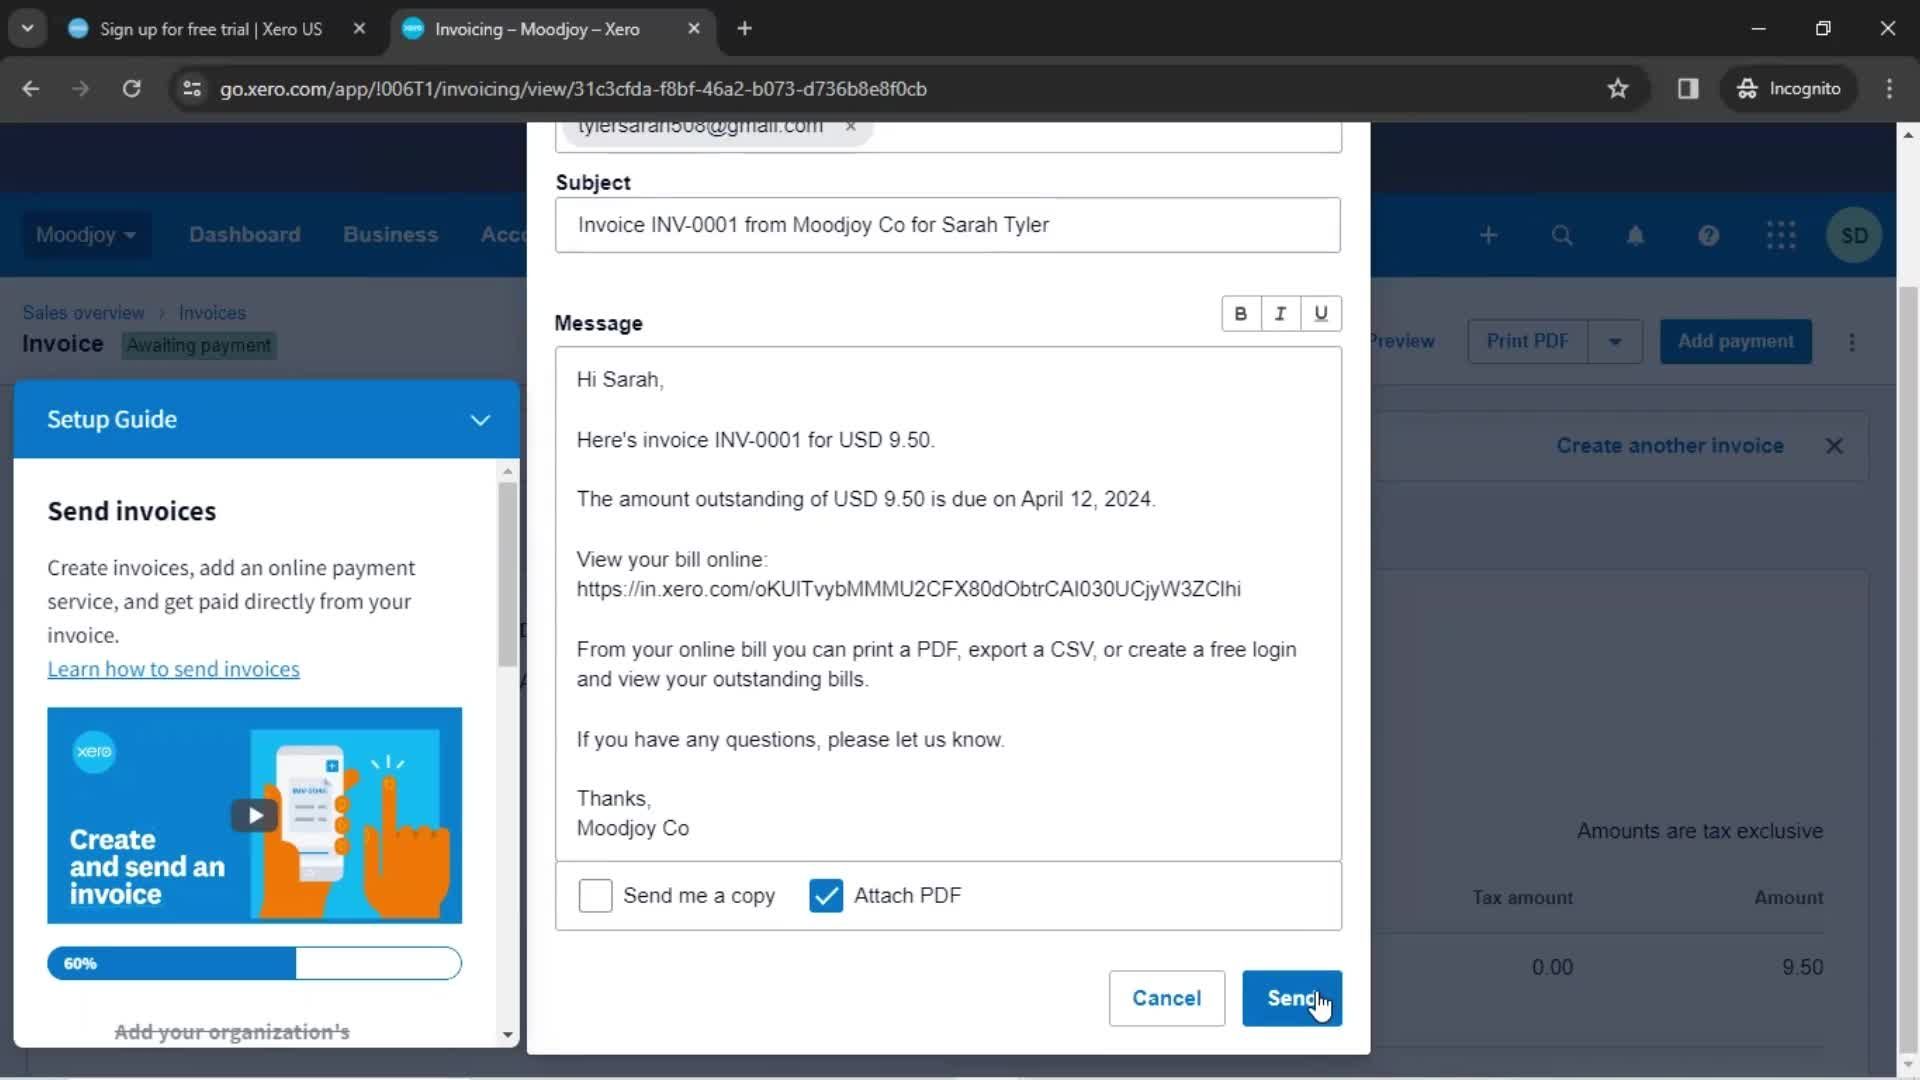Open the Moodjoy organization dropdown
The width and height of the screenshot is (1920, 1080).
pyautogui.click(x=86, y=235)
